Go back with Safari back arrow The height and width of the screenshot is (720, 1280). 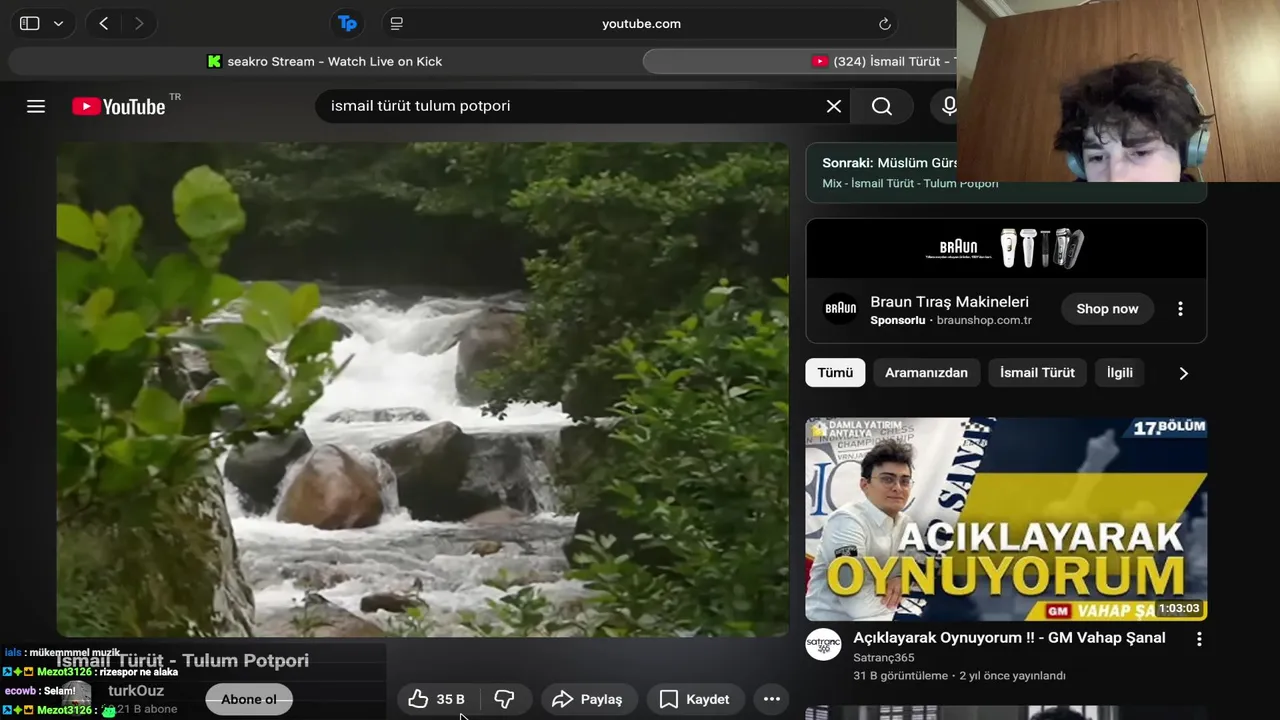[103, 23]
